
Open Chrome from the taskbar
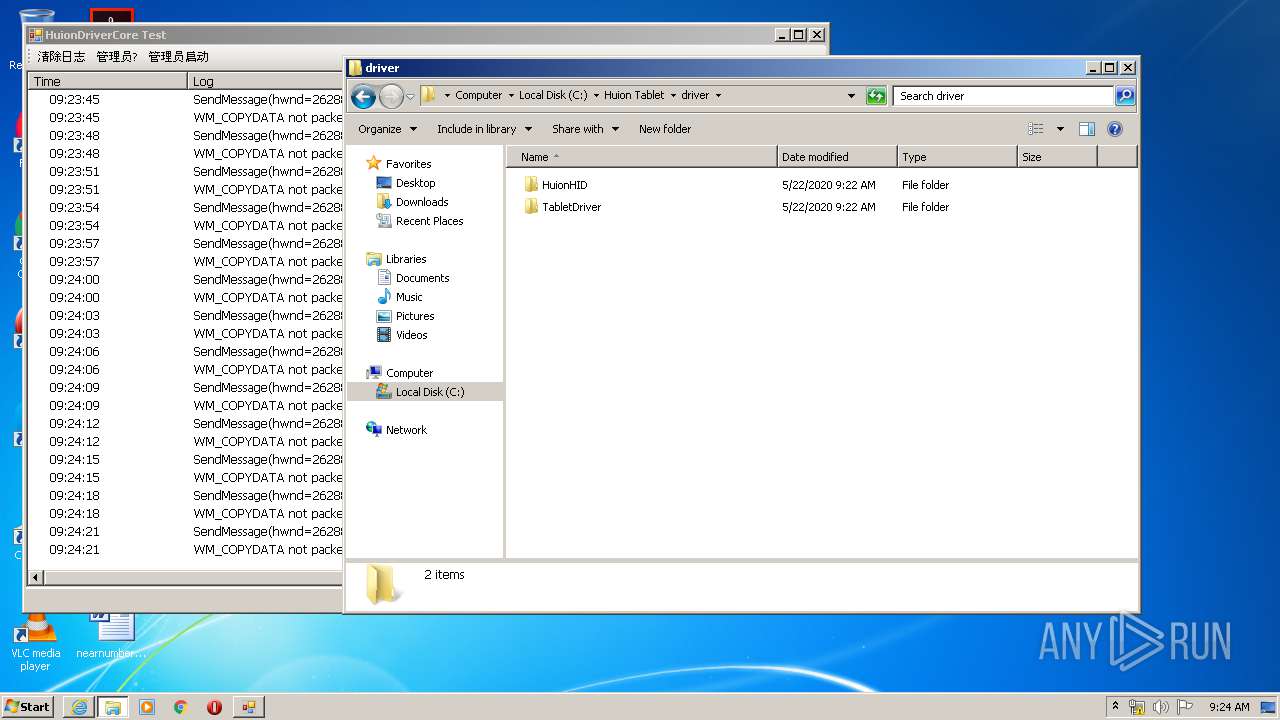[x=181, y=707]
